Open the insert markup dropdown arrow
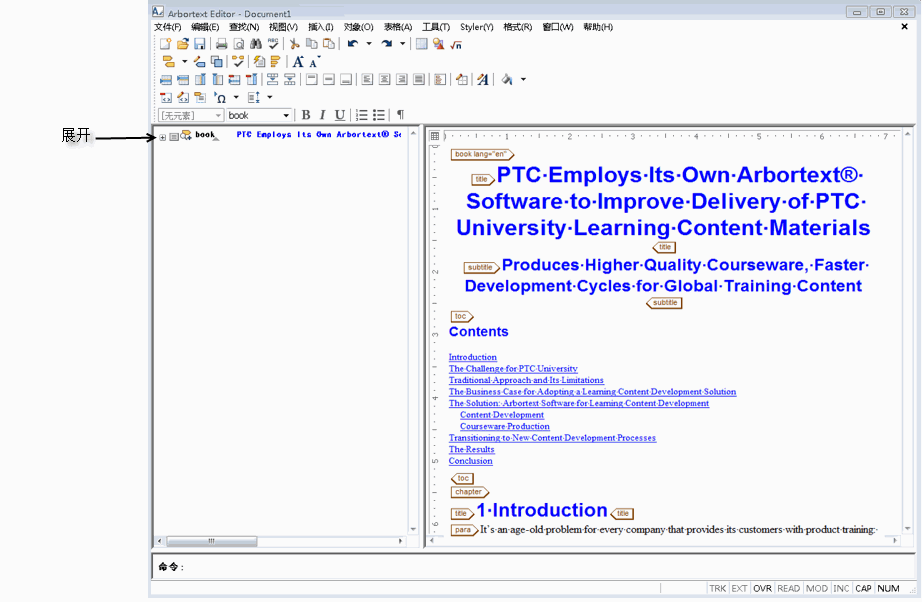This screenshot has height=602, width=922. coord(185,61)
